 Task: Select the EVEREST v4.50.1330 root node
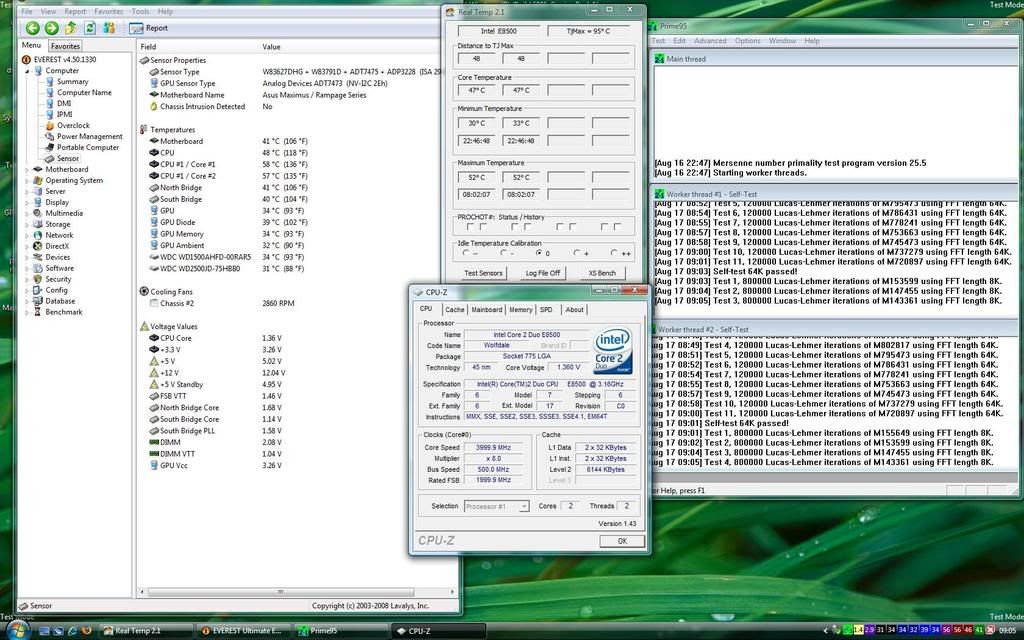pyautogui.click(x=59, y=59)
